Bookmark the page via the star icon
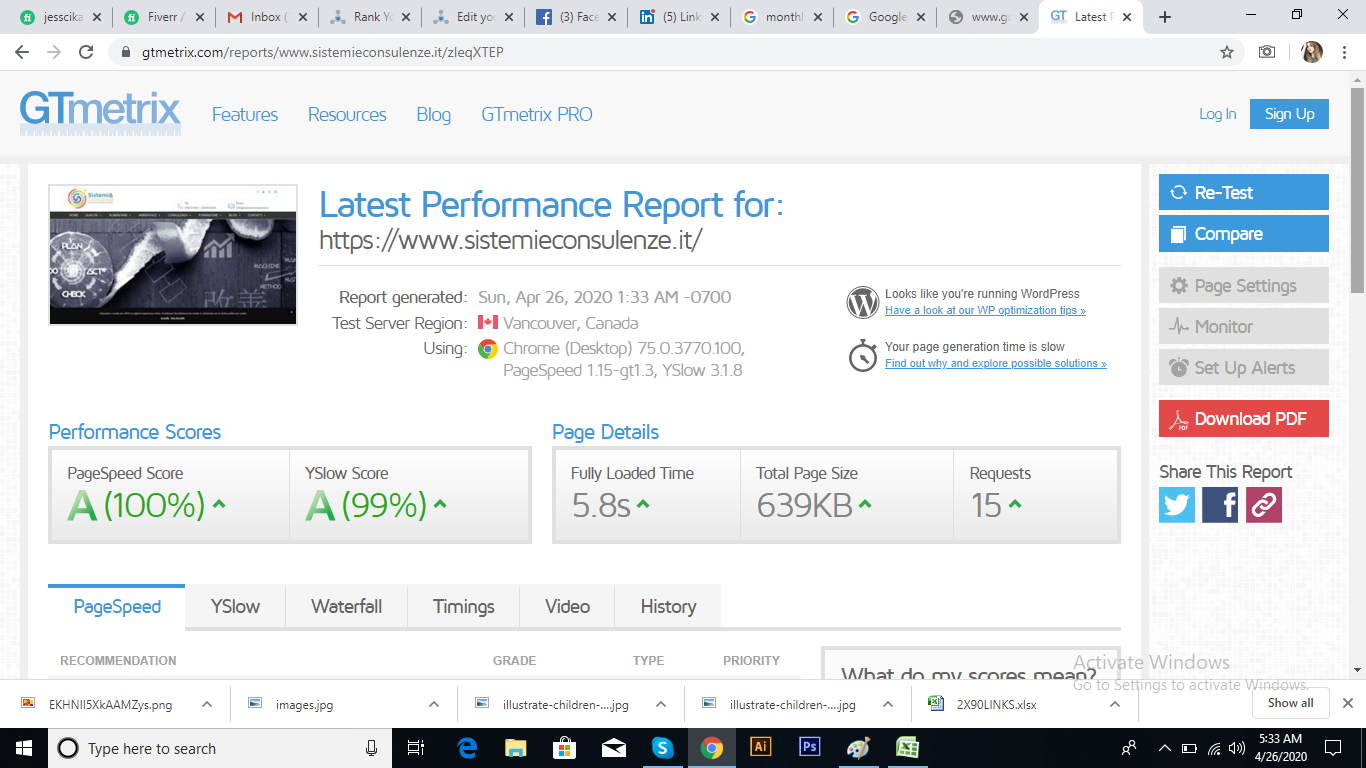Viewport: 1366px width, 768px height. pos(1227,51)
